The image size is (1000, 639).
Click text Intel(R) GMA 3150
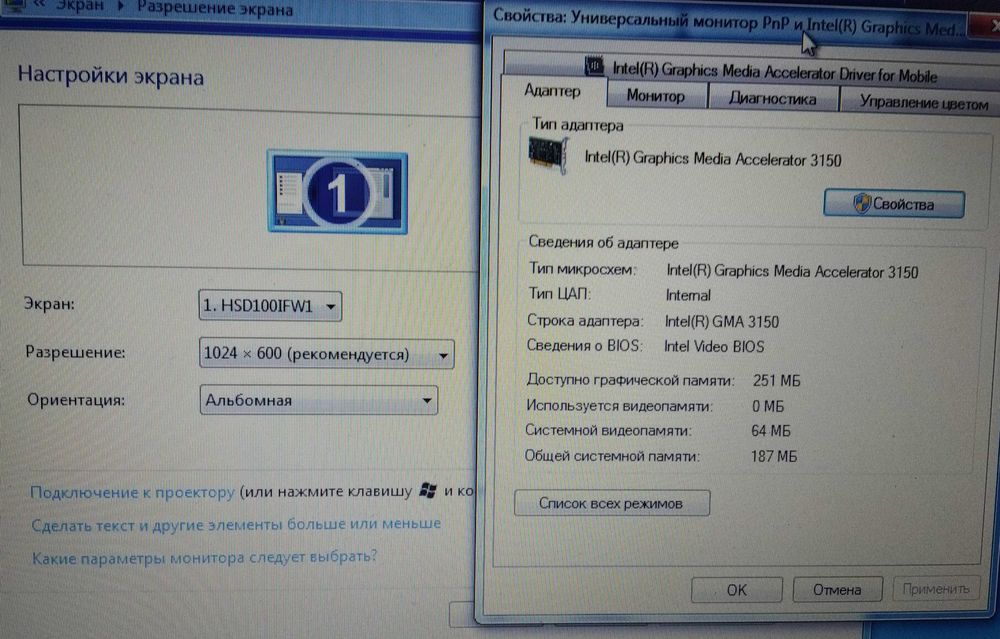[x=722, y=321]
